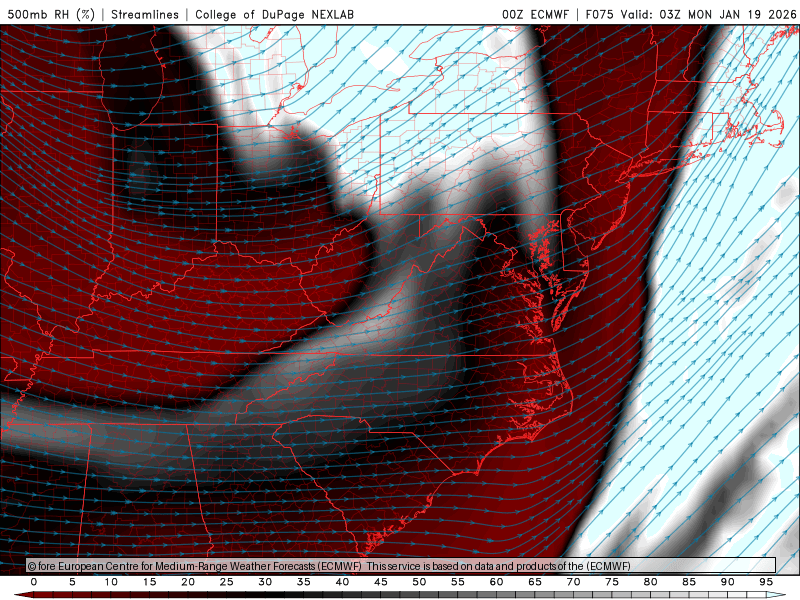Select the "30" scale label
The width and height of the screenshot is (800, 600).
pyautogui.click(x=265, y=582)
